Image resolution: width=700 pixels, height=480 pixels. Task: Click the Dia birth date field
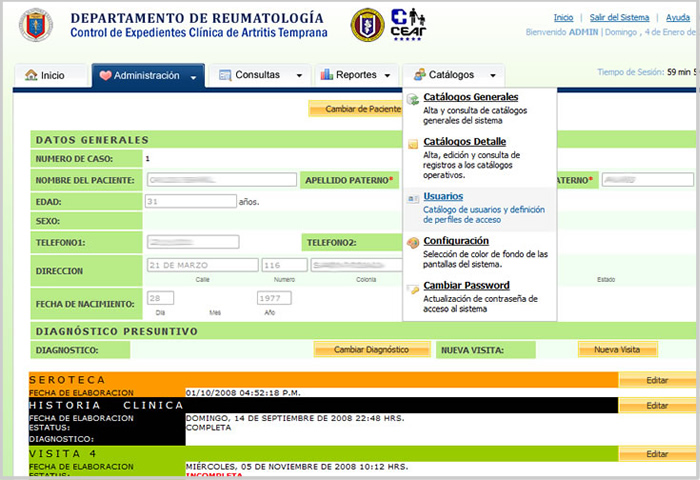pyautogui.click(x=160, y=298)
